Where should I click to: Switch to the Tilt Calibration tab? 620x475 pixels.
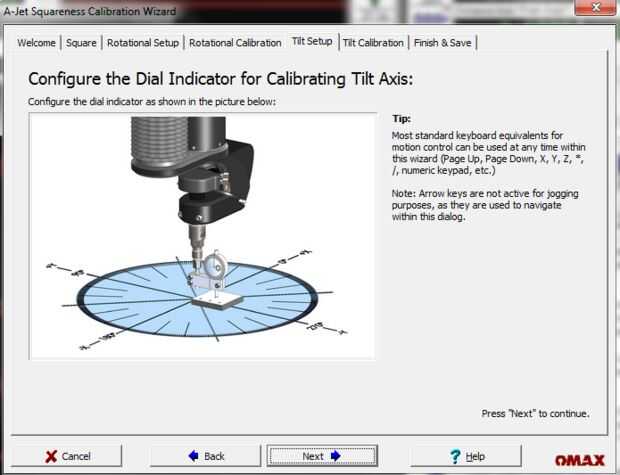(373, 43)
